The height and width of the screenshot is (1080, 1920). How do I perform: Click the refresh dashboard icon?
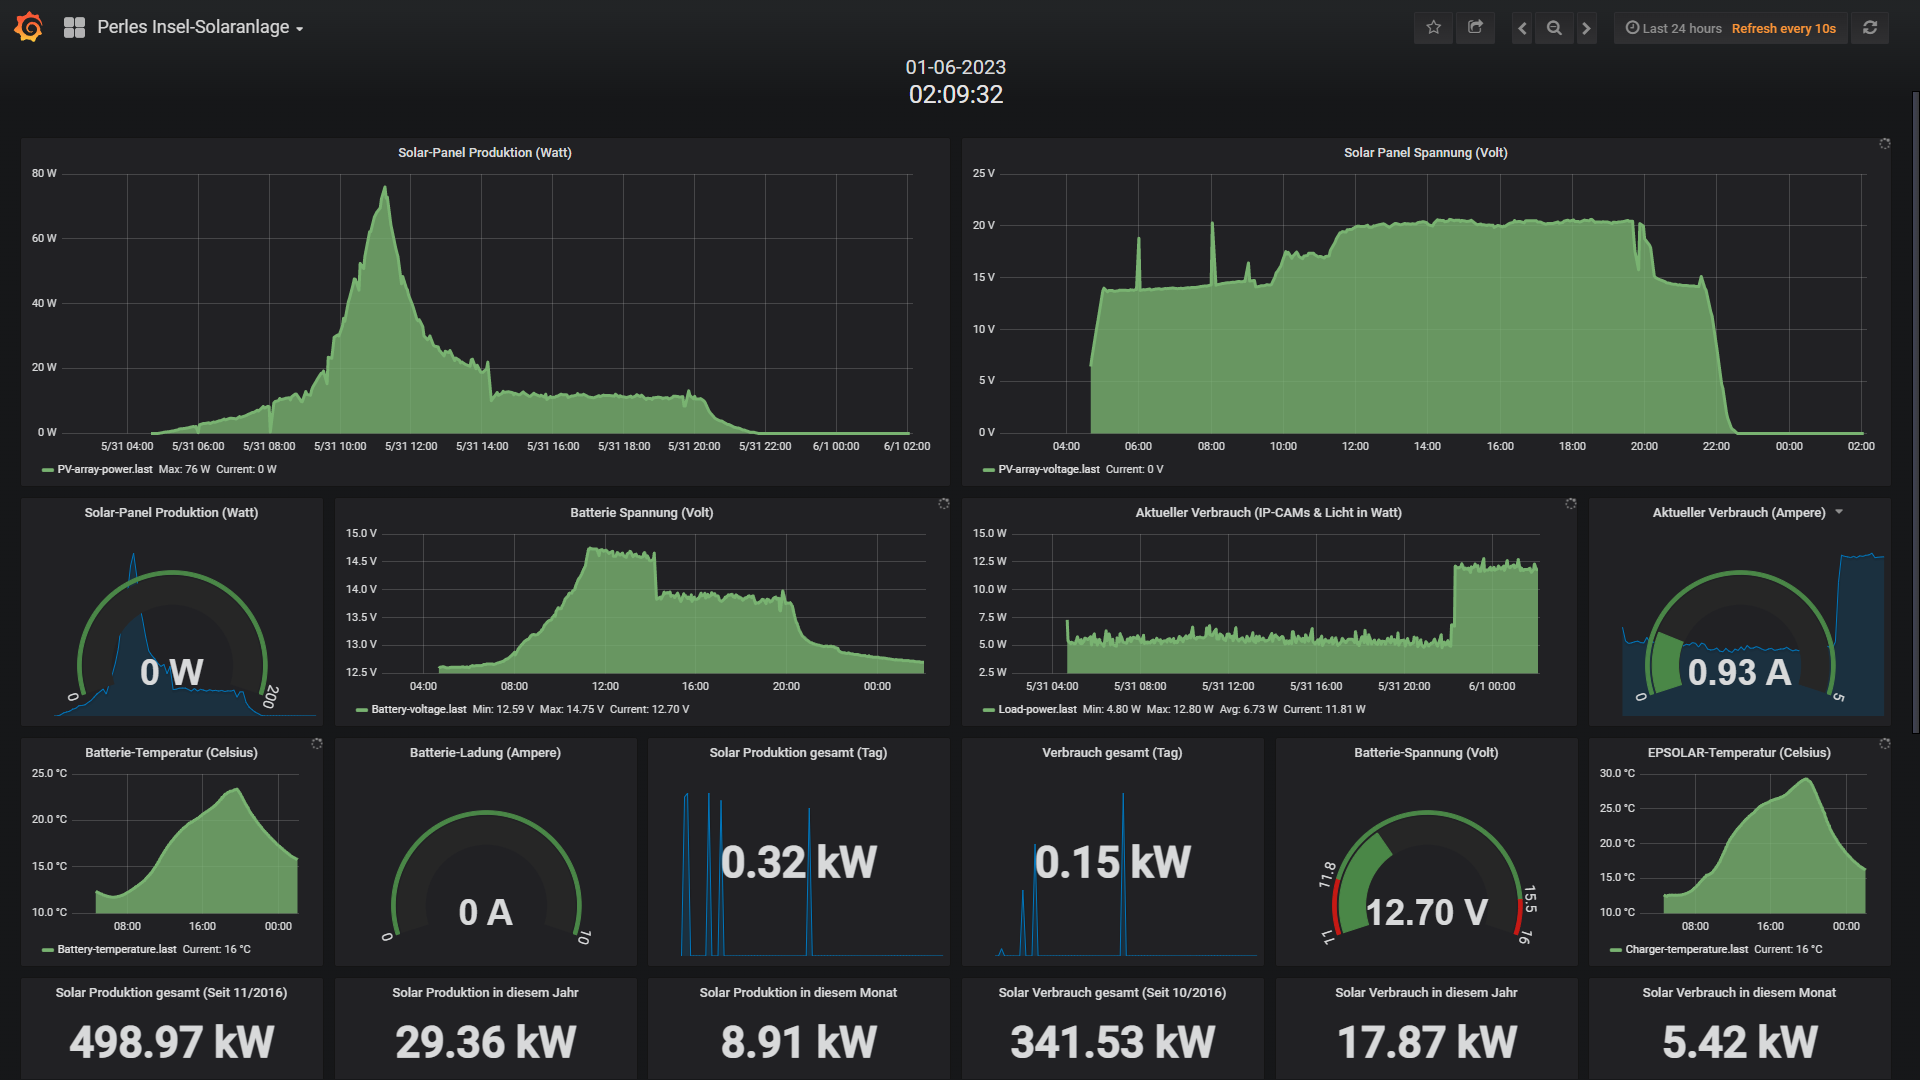coord(1869,28)
